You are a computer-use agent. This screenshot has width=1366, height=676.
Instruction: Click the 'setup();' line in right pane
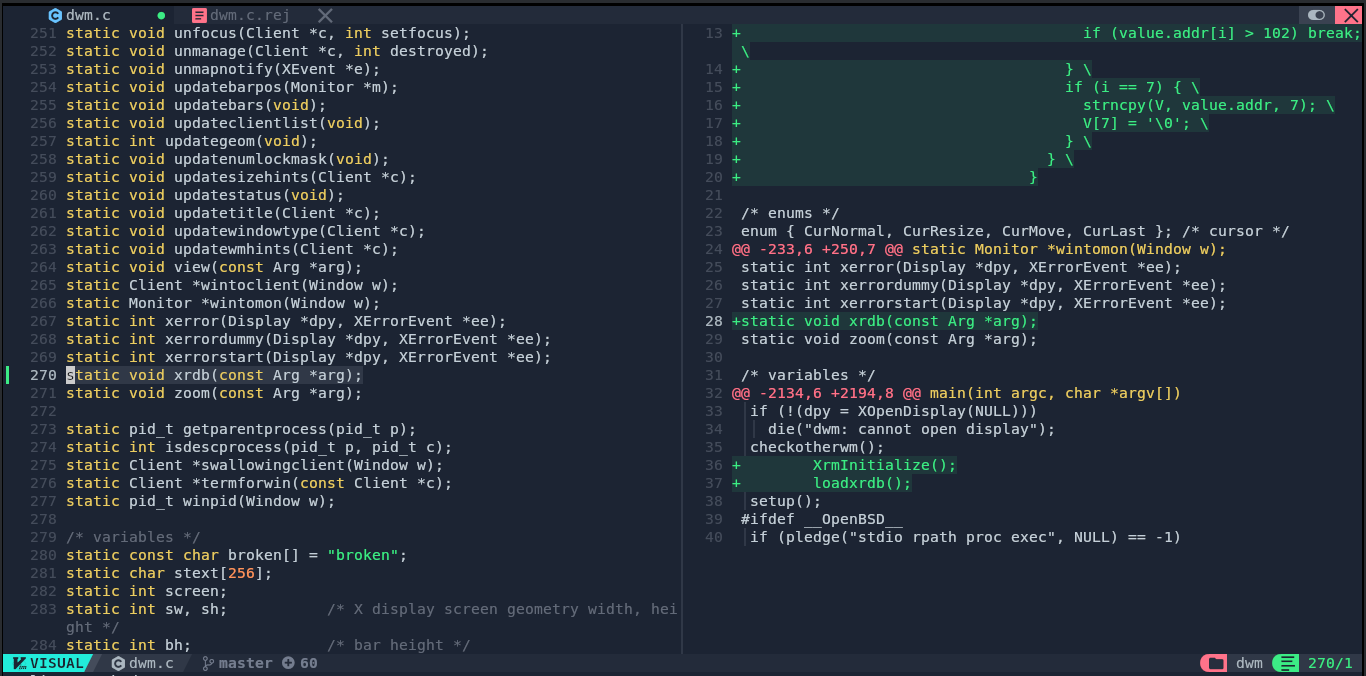(785, 501)
